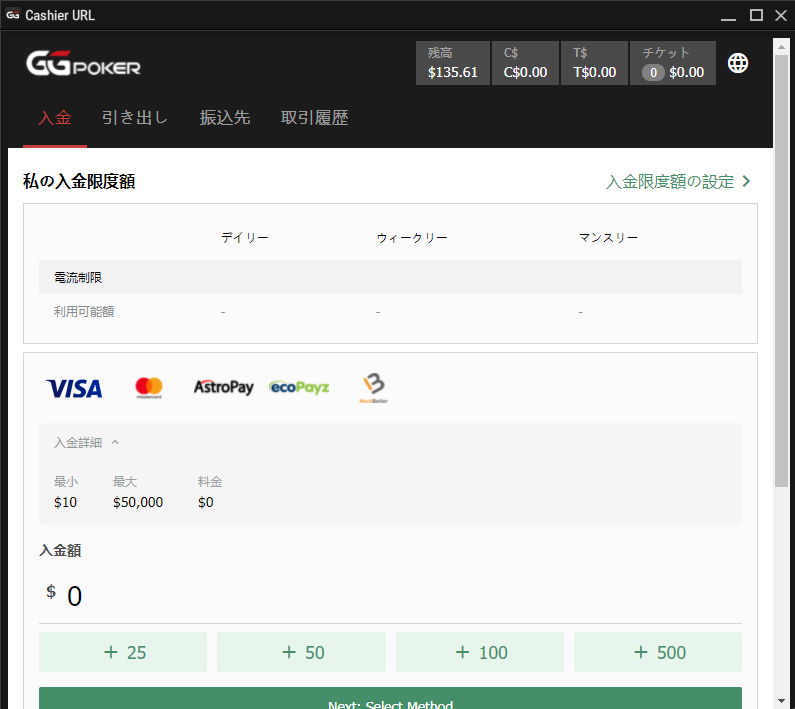
Task: Open the 振込先 tab
Action: click(225, 118)
